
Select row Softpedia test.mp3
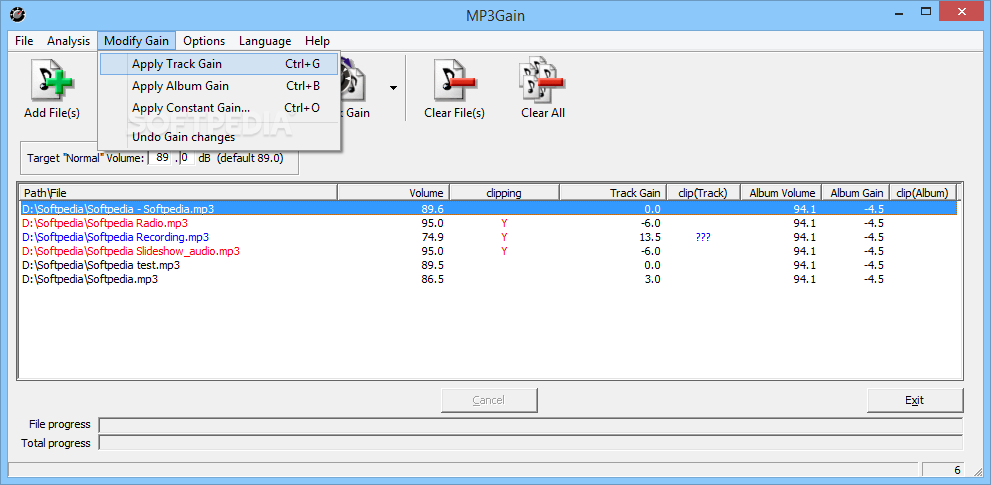point(489,265)
